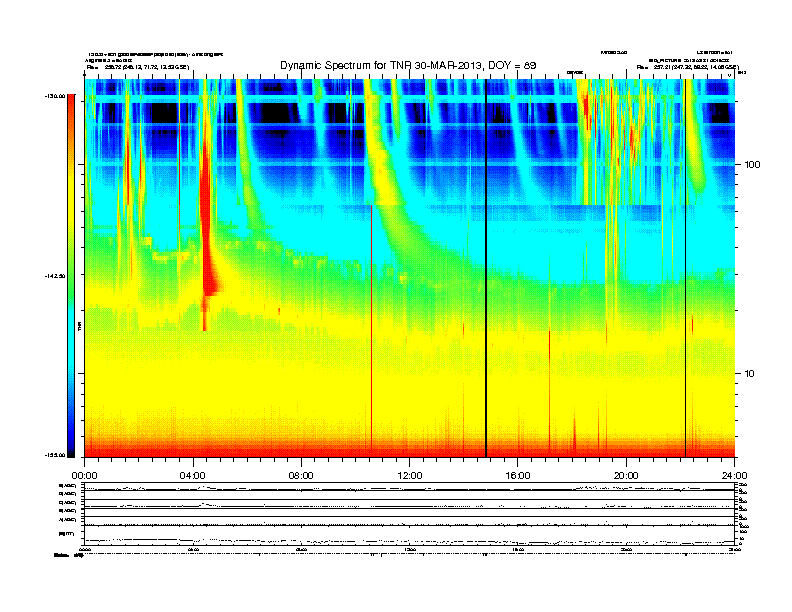
Task: Click the 04:00 time axis label
Action: (x=193, y=476)
